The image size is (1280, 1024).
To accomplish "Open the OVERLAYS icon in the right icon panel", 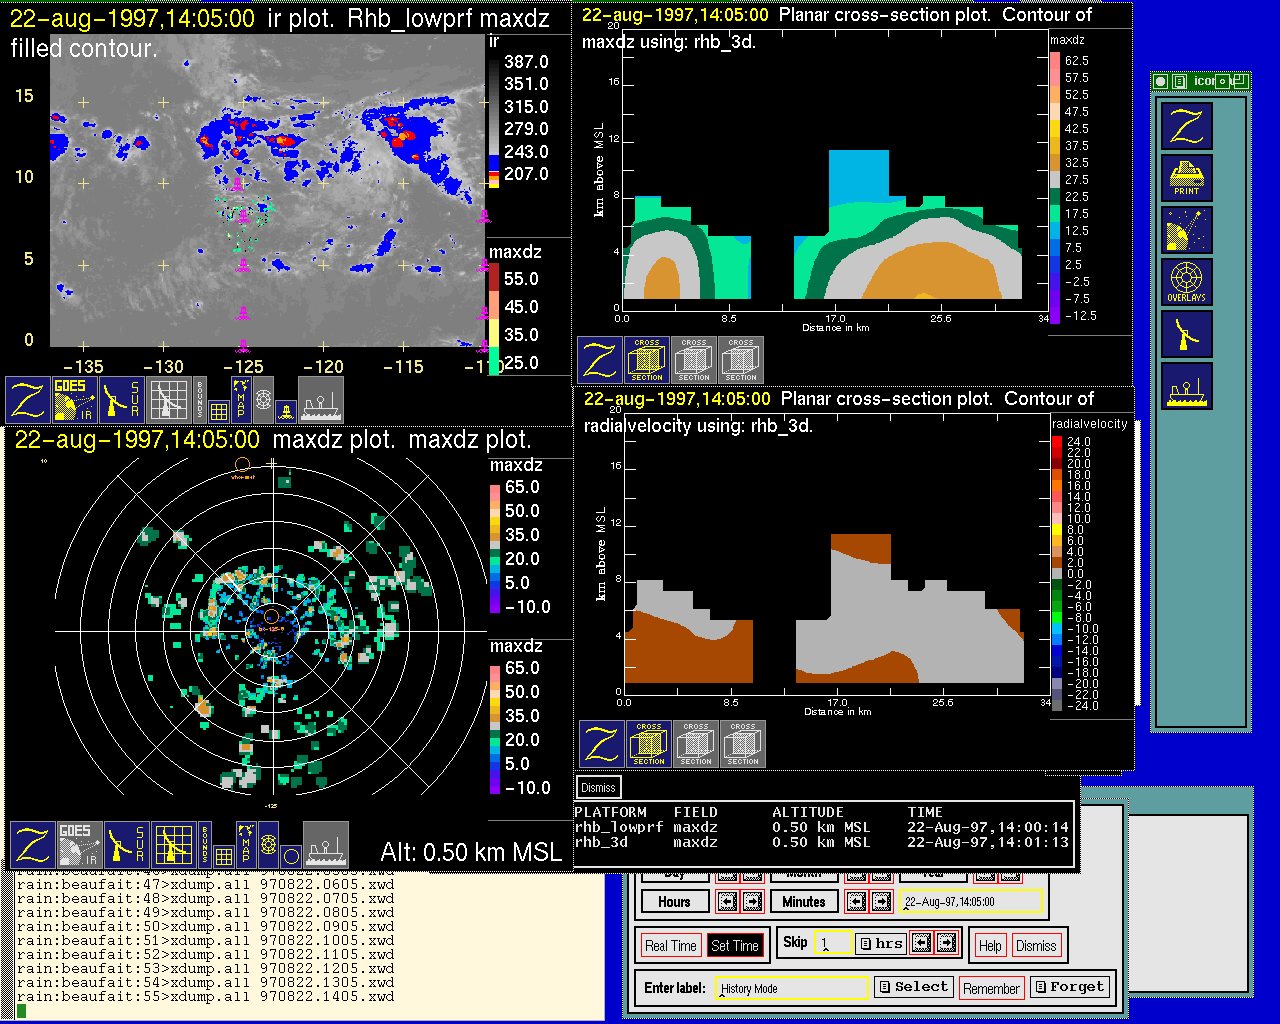I will [1187, 282].
